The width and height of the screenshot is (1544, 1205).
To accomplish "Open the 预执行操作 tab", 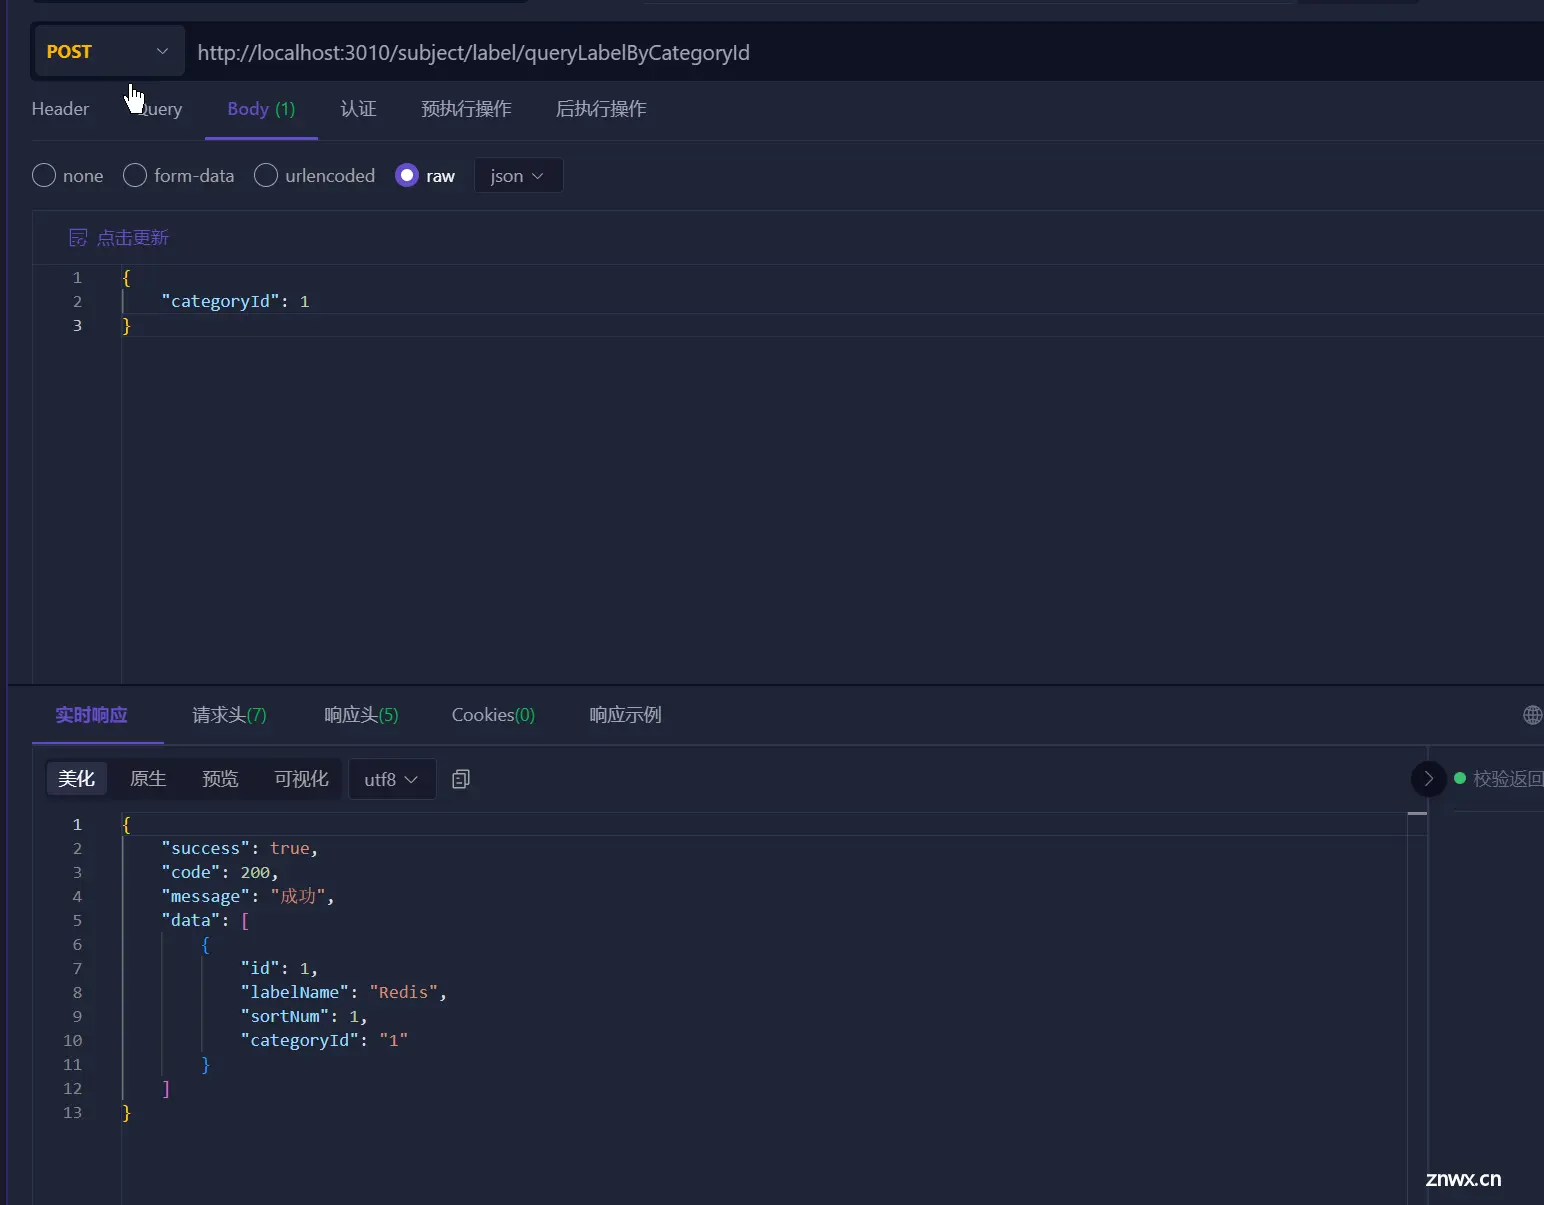I will pyautogui.click(x=466, y=109).
